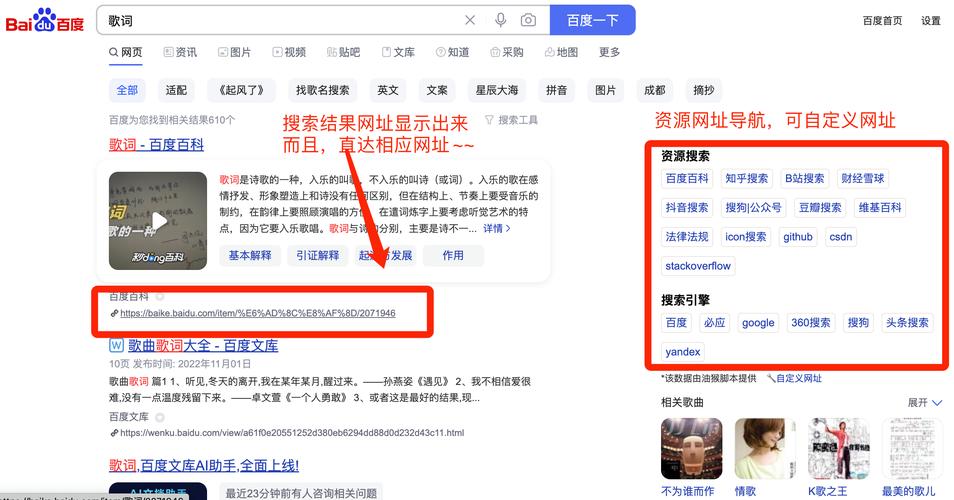Open the 歌词 - 百度百科 result link
The image size is (954, 500).
pos(156,145)
